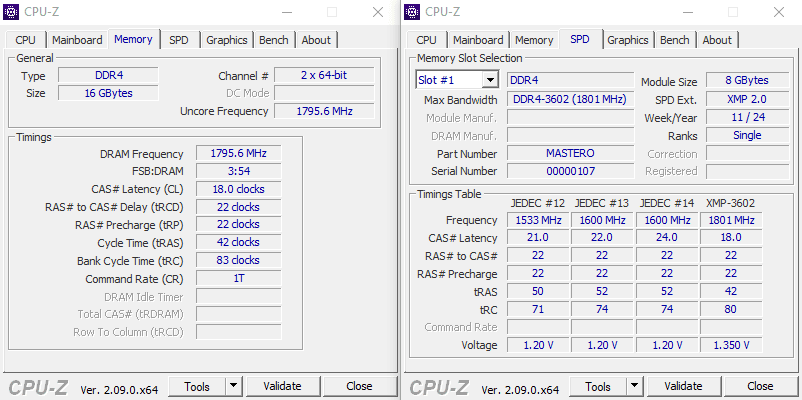Click Validate button in right window

tap(683, 386)
